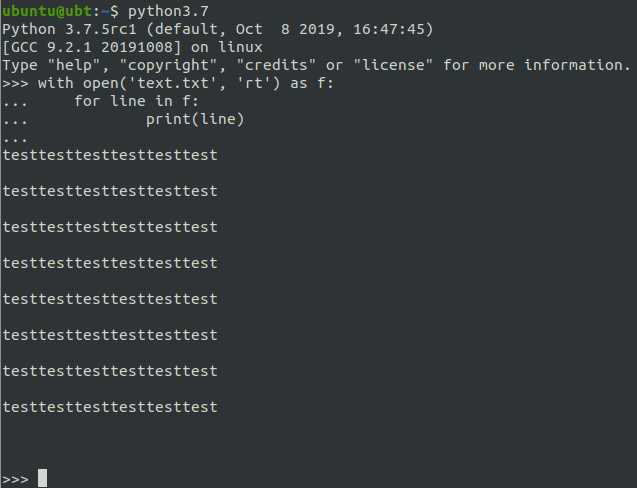The height and width of the screenshot is (488, 637).
Task: Click the last testtest output line
Action: (x=110, y=407)
